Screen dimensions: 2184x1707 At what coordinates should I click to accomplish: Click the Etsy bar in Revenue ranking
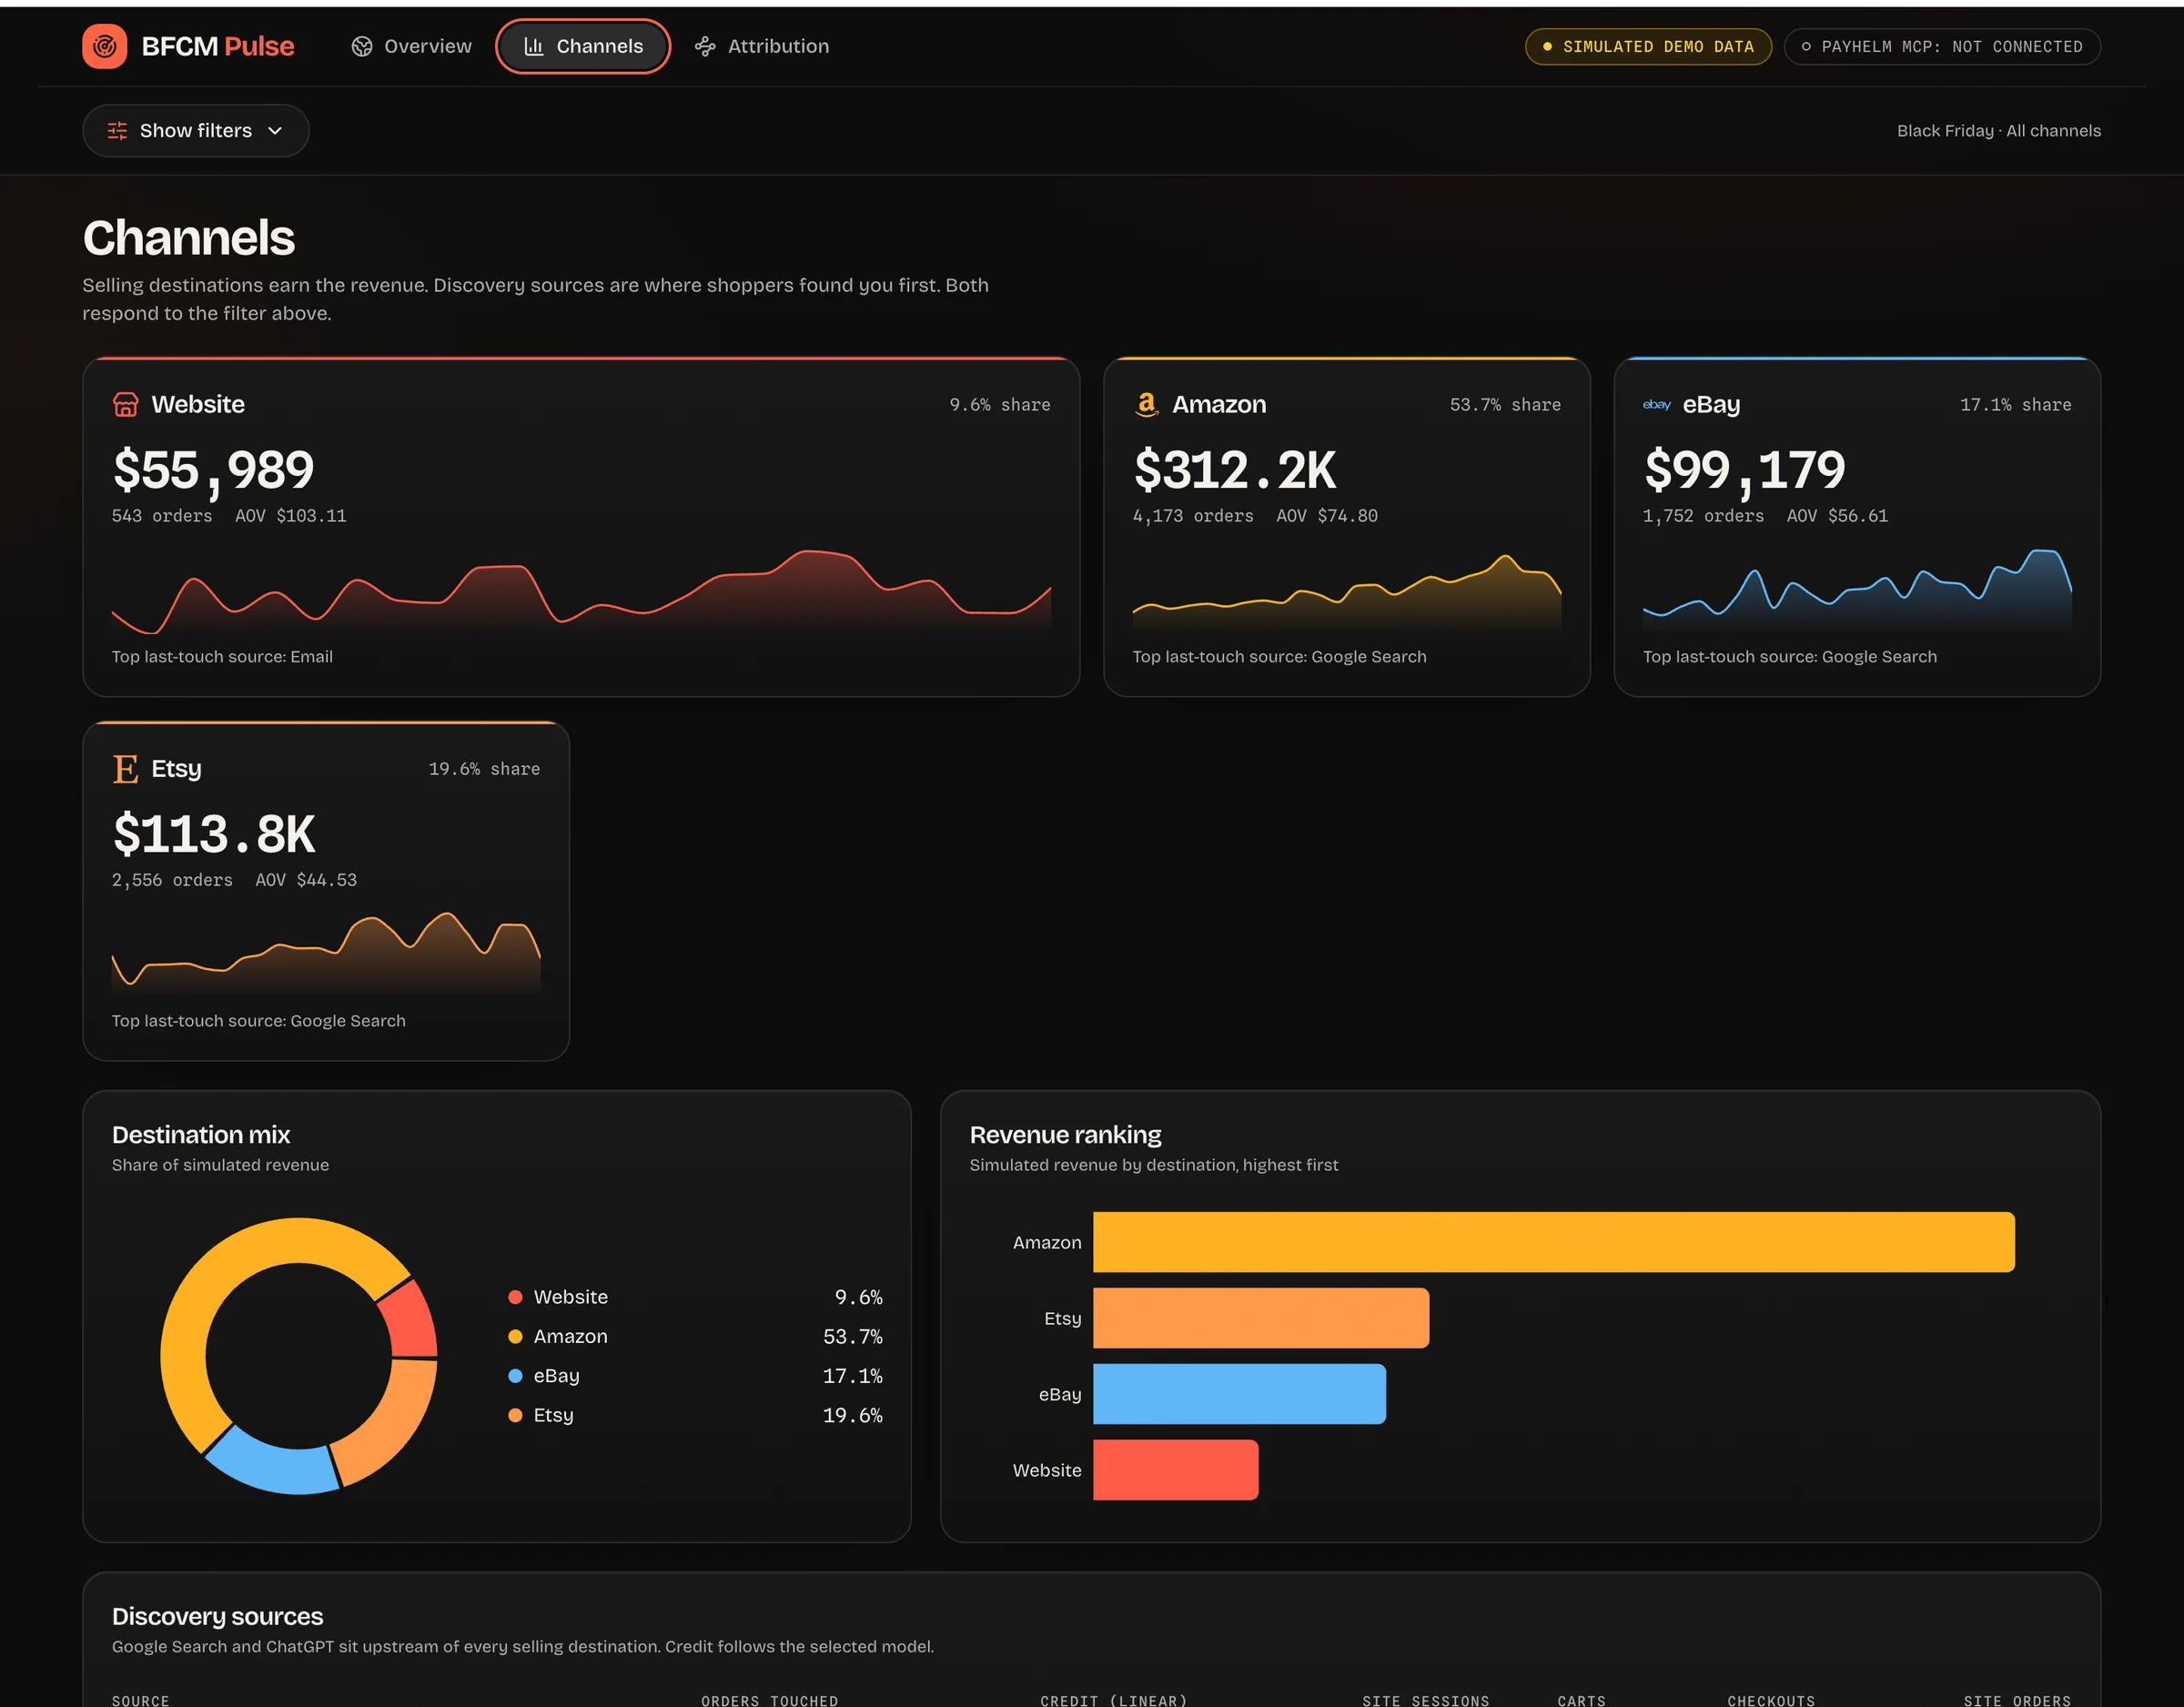pos(1261,1318)
